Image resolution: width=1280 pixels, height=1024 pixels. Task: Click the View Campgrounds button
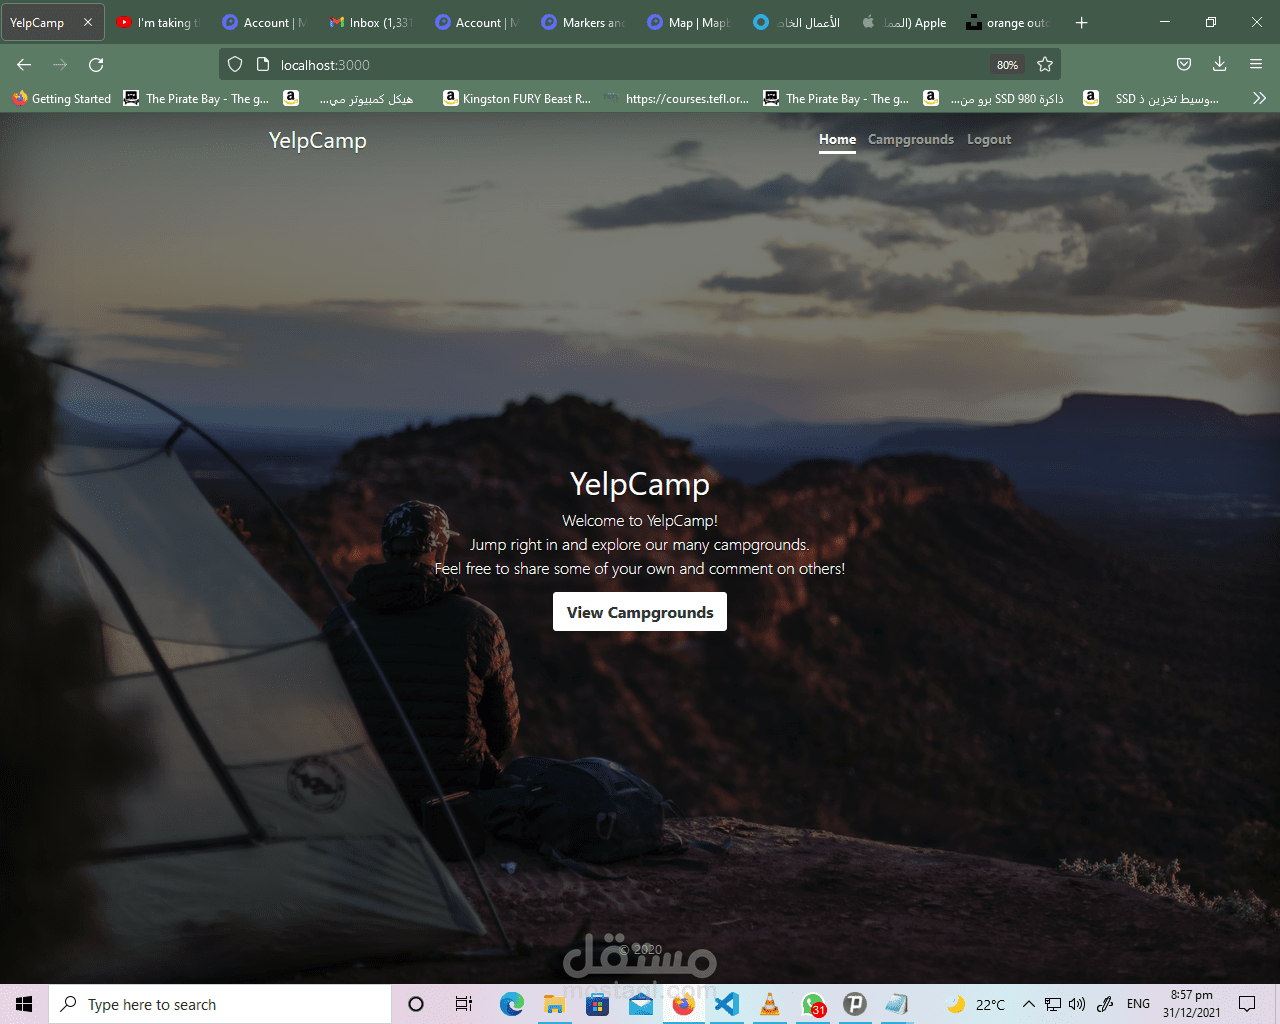pyautogui.click(x=640, y=612)
